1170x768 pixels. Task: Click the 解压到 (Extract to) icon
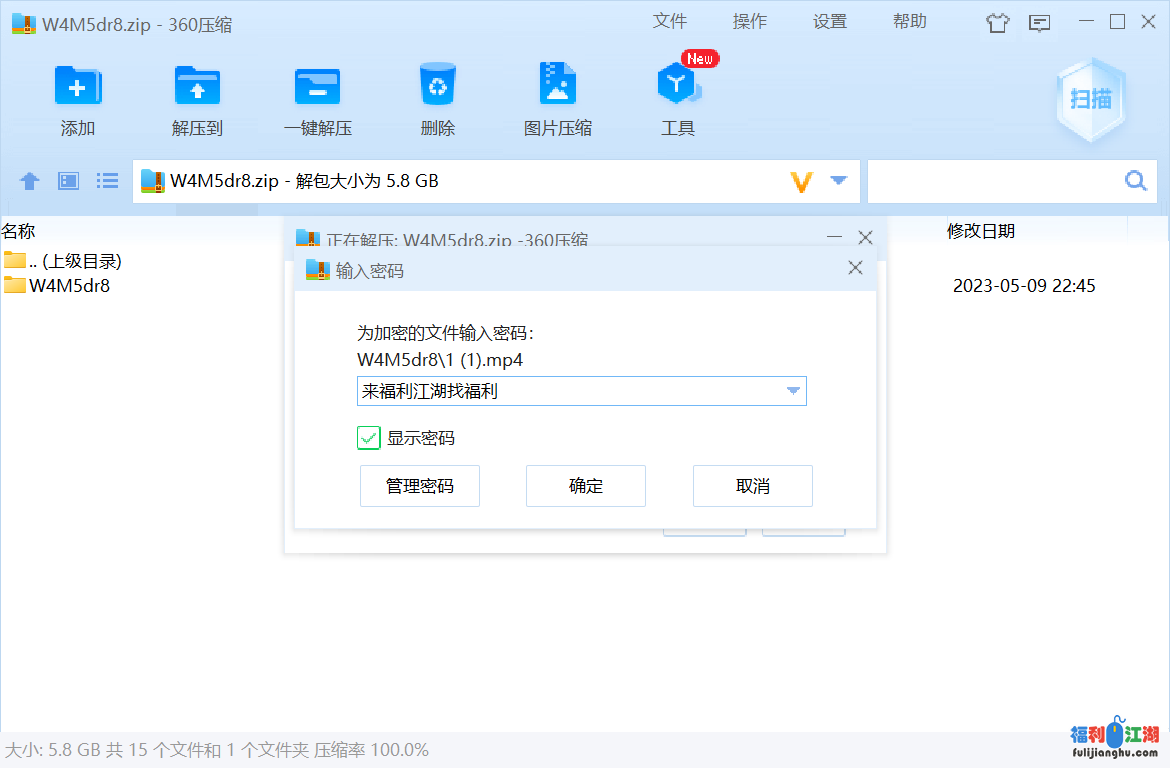tap(197, 87)
